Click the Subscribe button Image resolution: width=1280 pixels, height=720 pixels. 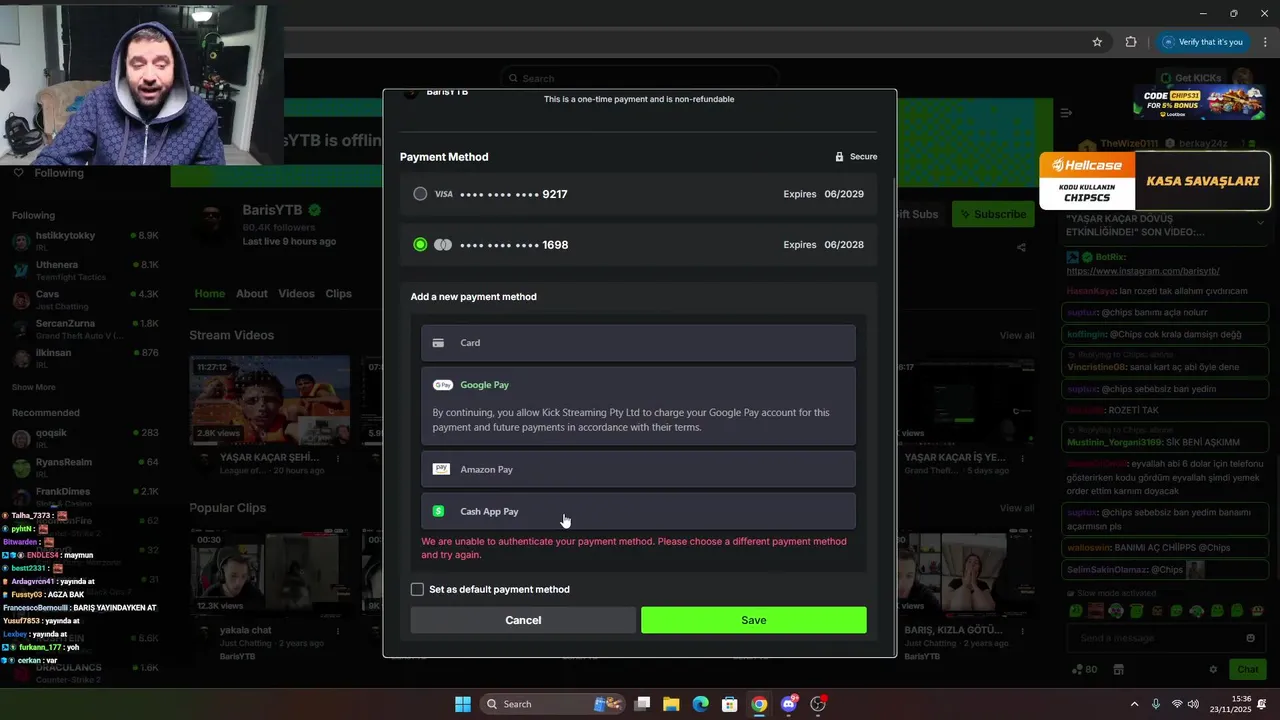993,214
